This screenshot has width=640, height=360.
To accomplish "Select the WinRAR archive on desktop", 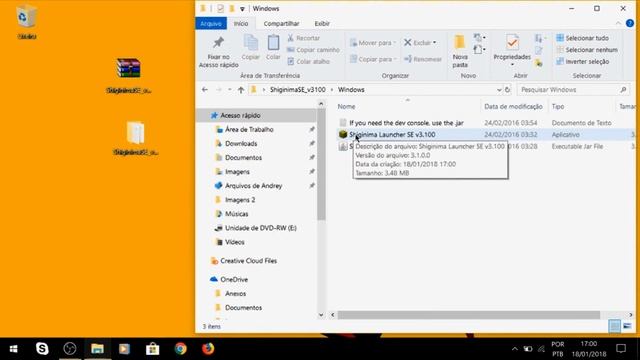I will coord(129,76).
